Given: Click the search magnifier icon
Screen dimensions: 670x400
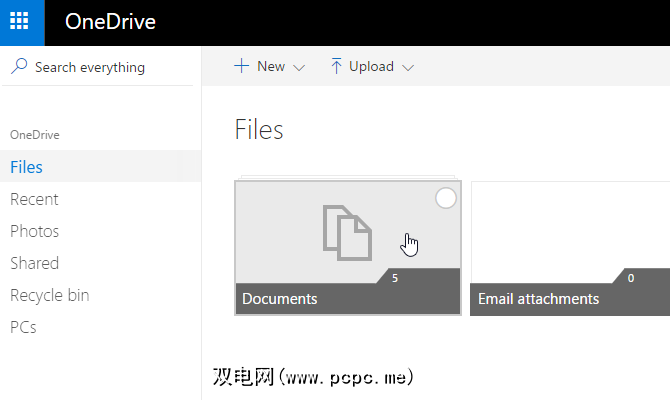Looking at the screenshot, I should (x=19, y=67).
